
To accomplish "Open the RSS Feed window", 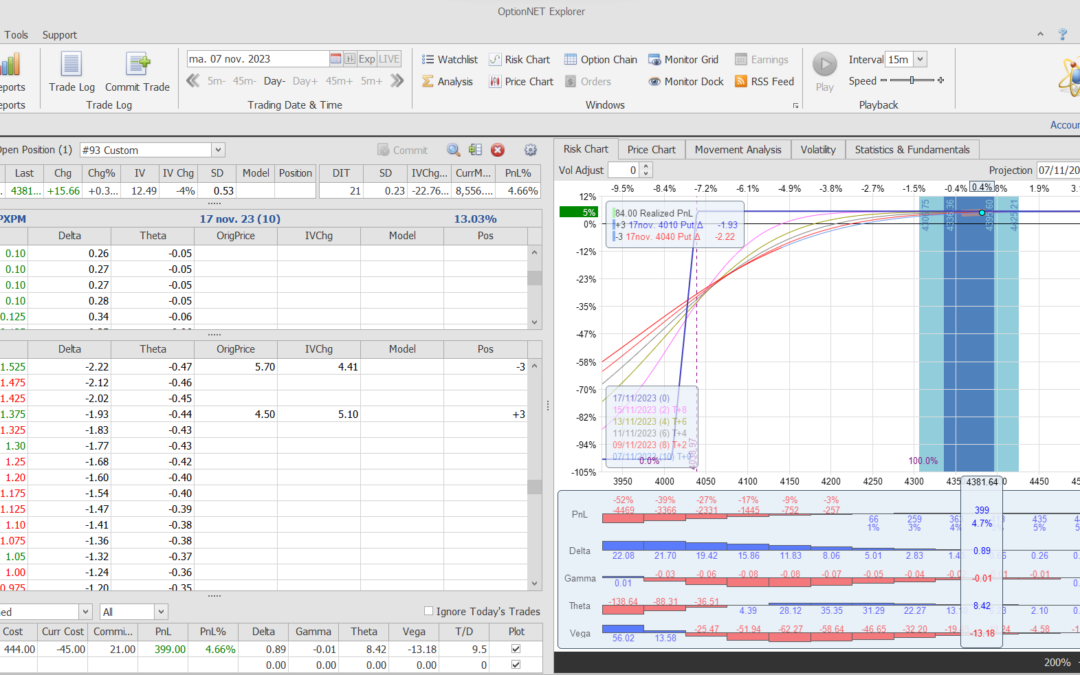I will click(x=764, y=82).
